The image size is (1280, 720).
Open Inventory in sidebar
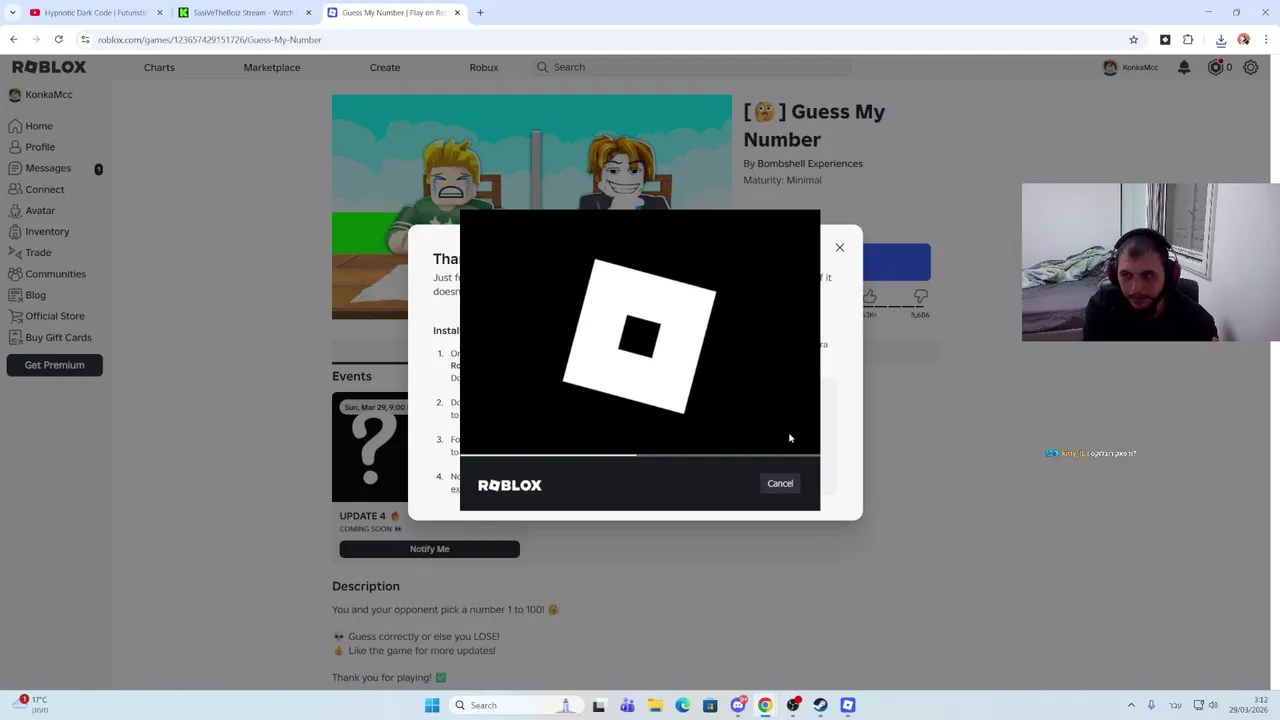[47, 232]
